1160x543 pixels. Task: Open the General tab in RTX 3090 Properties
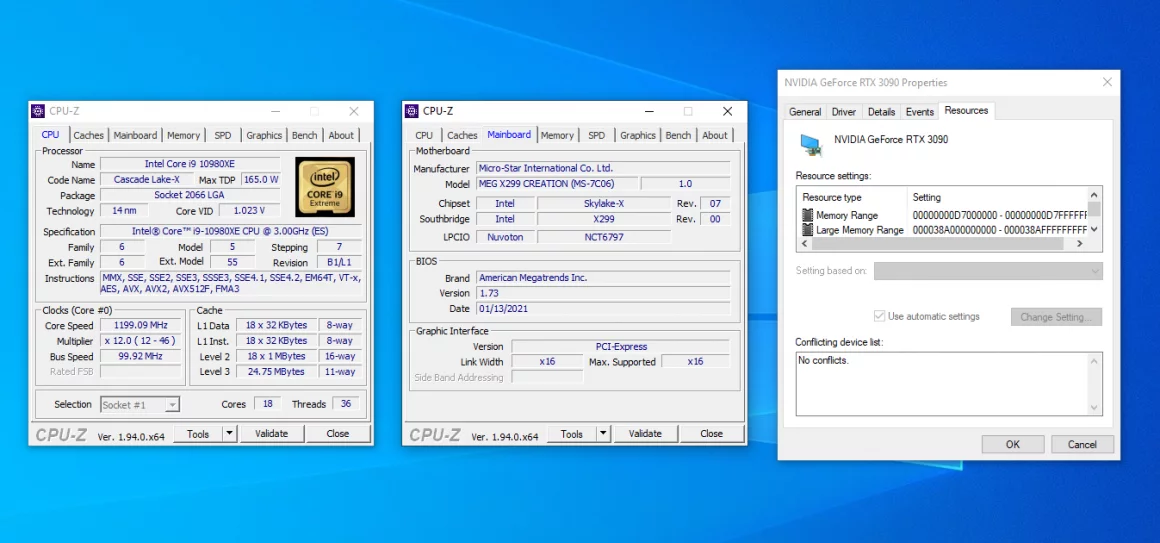[805, 112]
